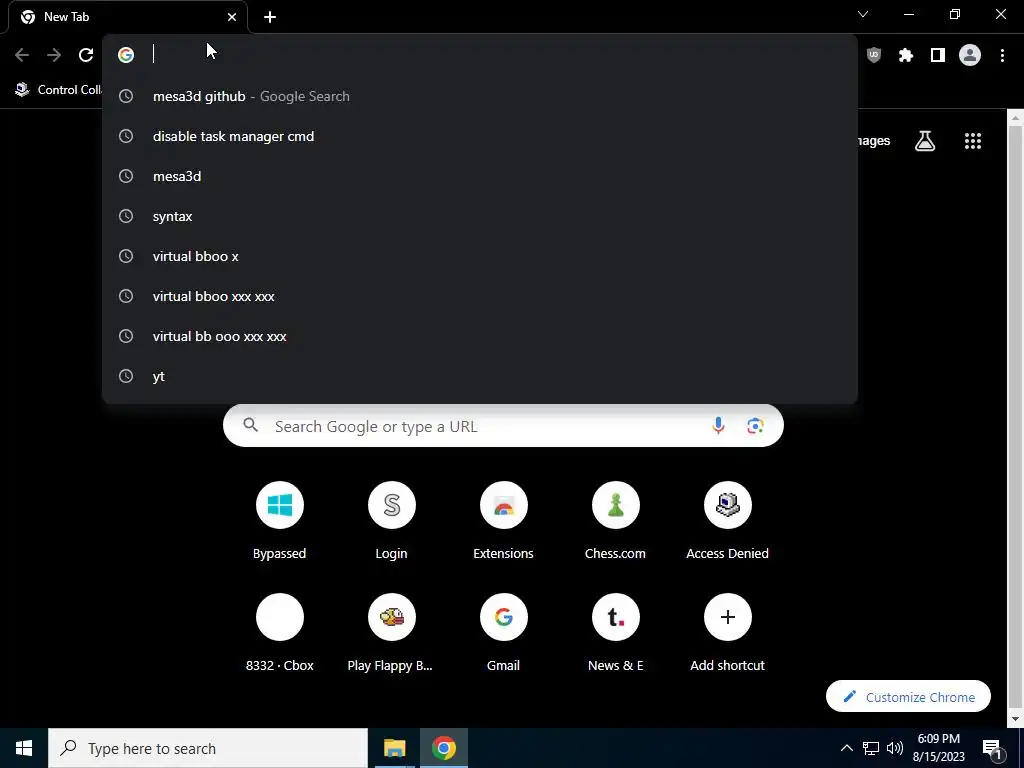Viewport: 1024px width, 768px height.
Task: Open the Search Labs flask icon
Action: (x=925, y=141)
